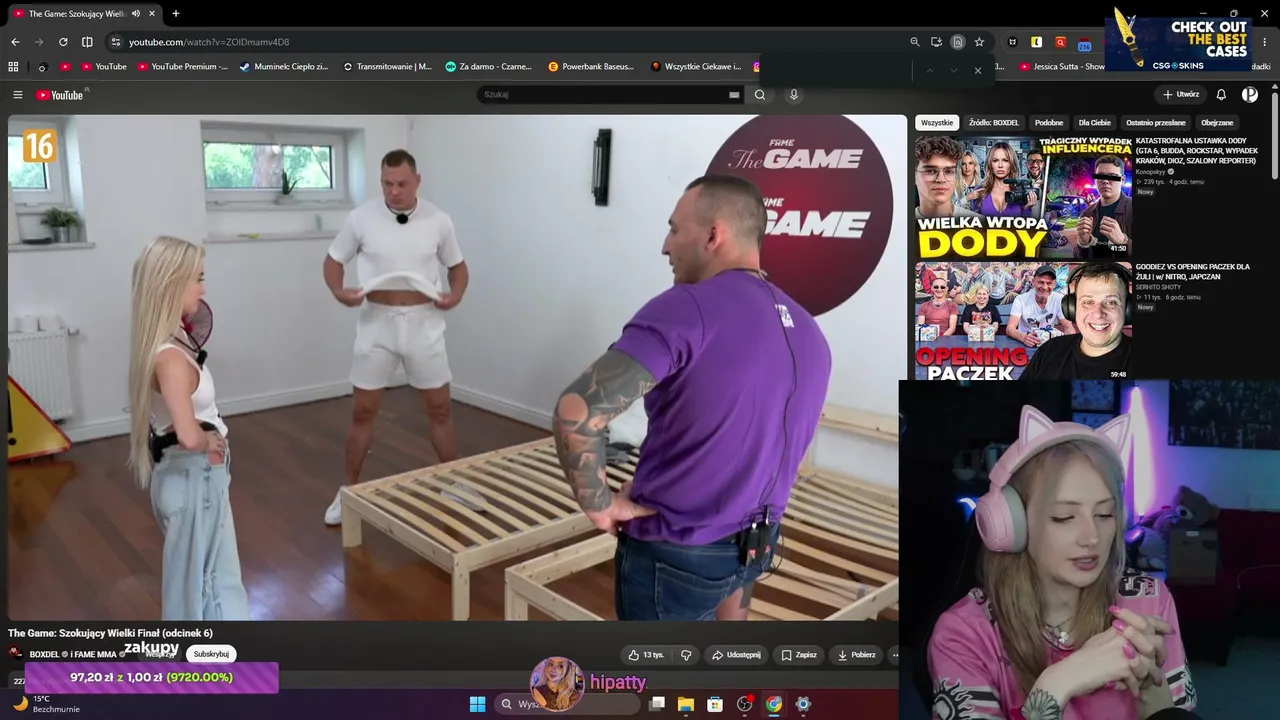This screenshot has height=720, width=1280.
Task: Open the on-screen keyboard in search box
Action: pyautogui.click(x=734, y=95)
